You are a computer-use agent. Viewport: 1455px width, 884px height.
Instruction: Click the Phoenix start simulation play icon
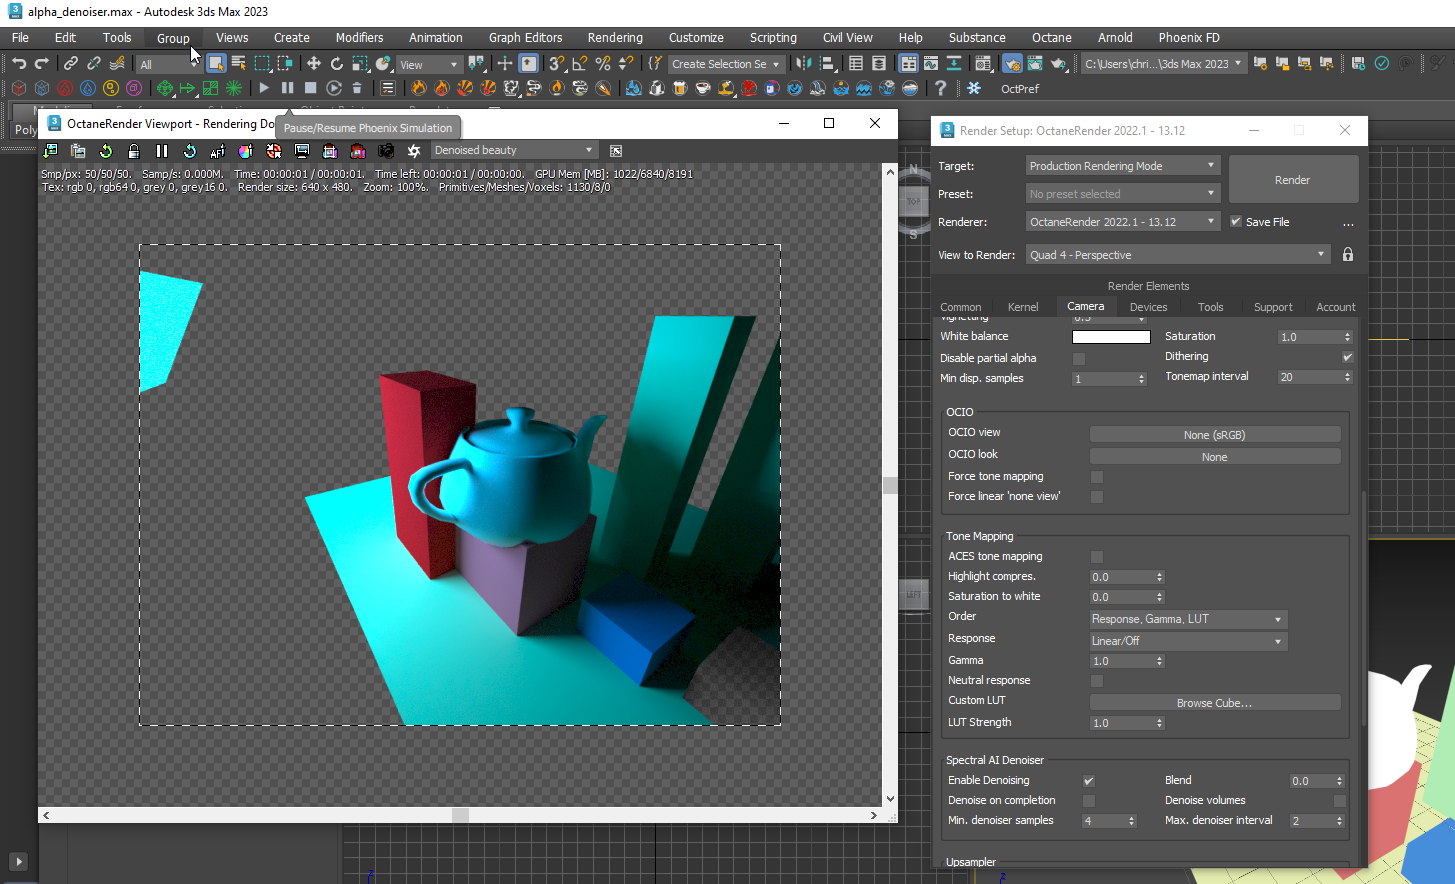264,88
